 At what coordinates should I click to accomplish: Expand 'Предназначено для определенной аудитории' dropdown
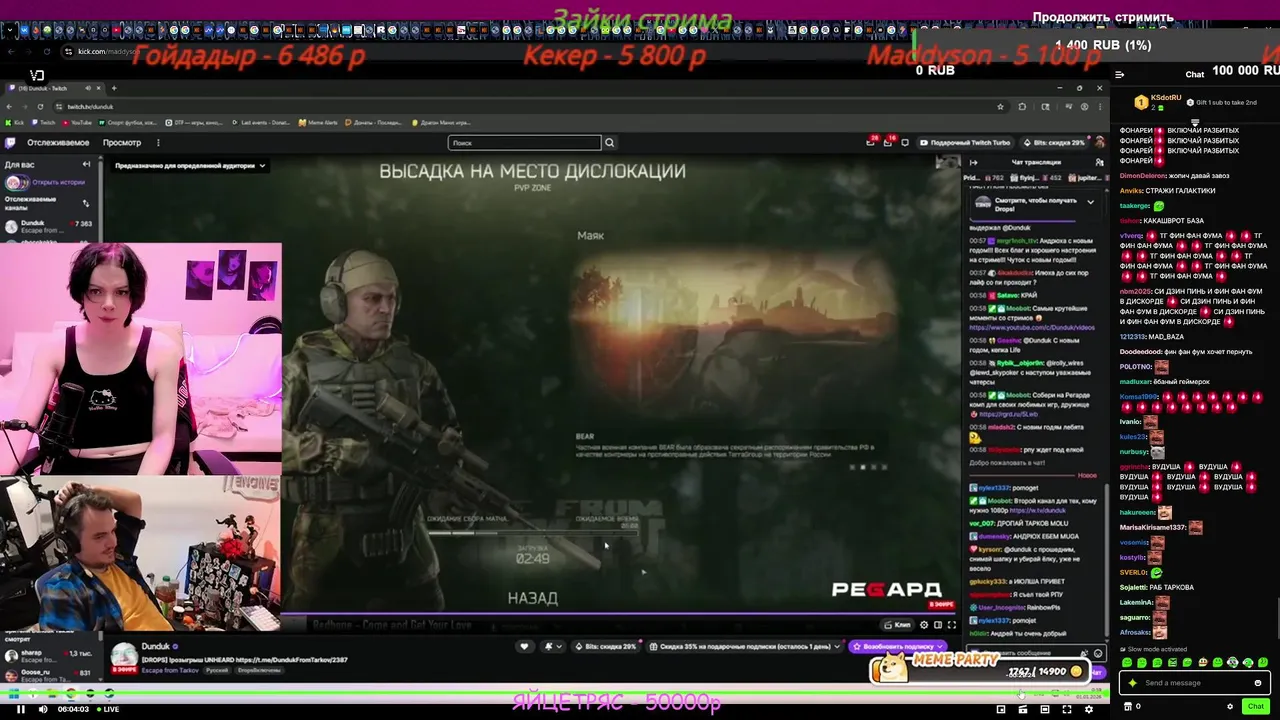pyautogui.click(x=190, y=166)
